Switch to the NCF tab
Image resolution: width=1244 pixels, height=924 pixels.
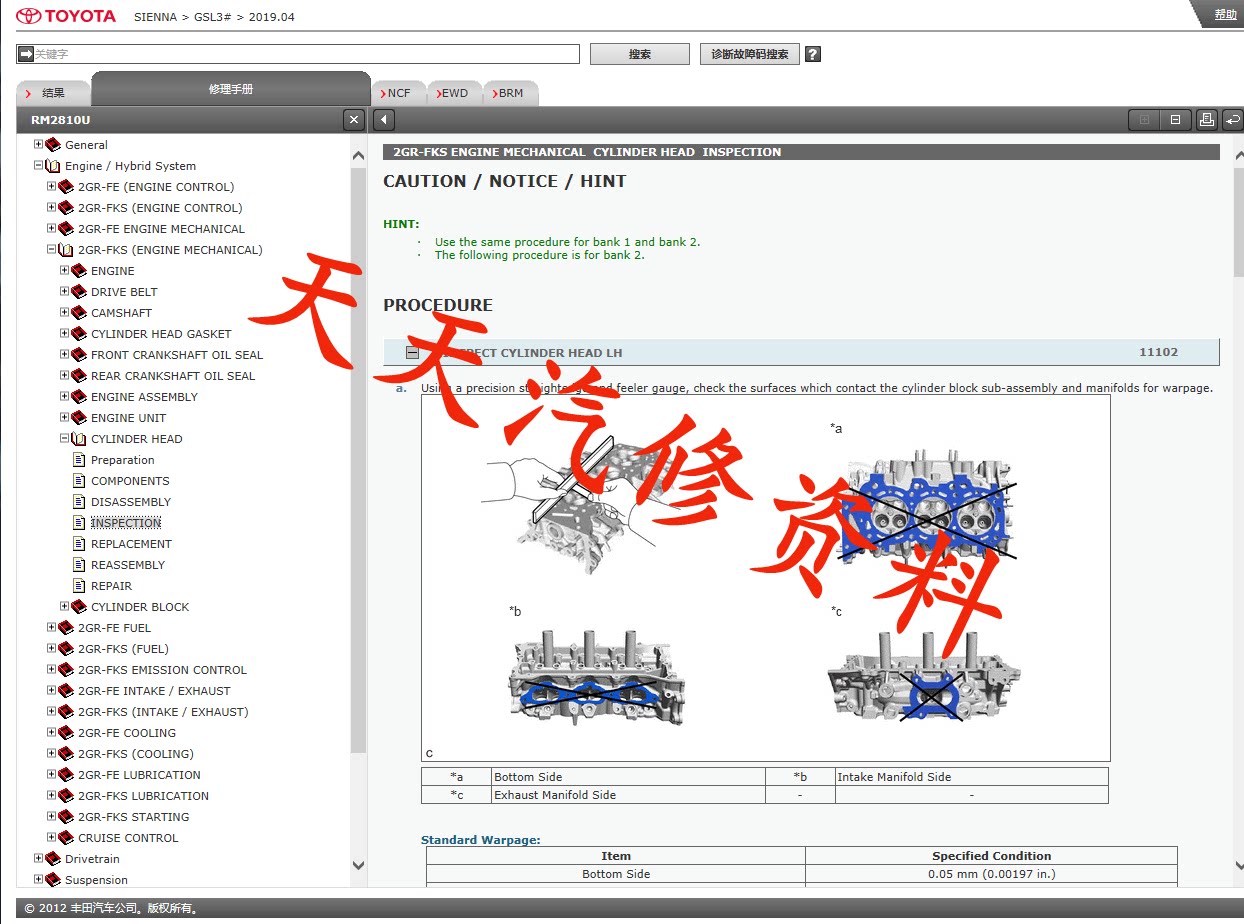399,93
